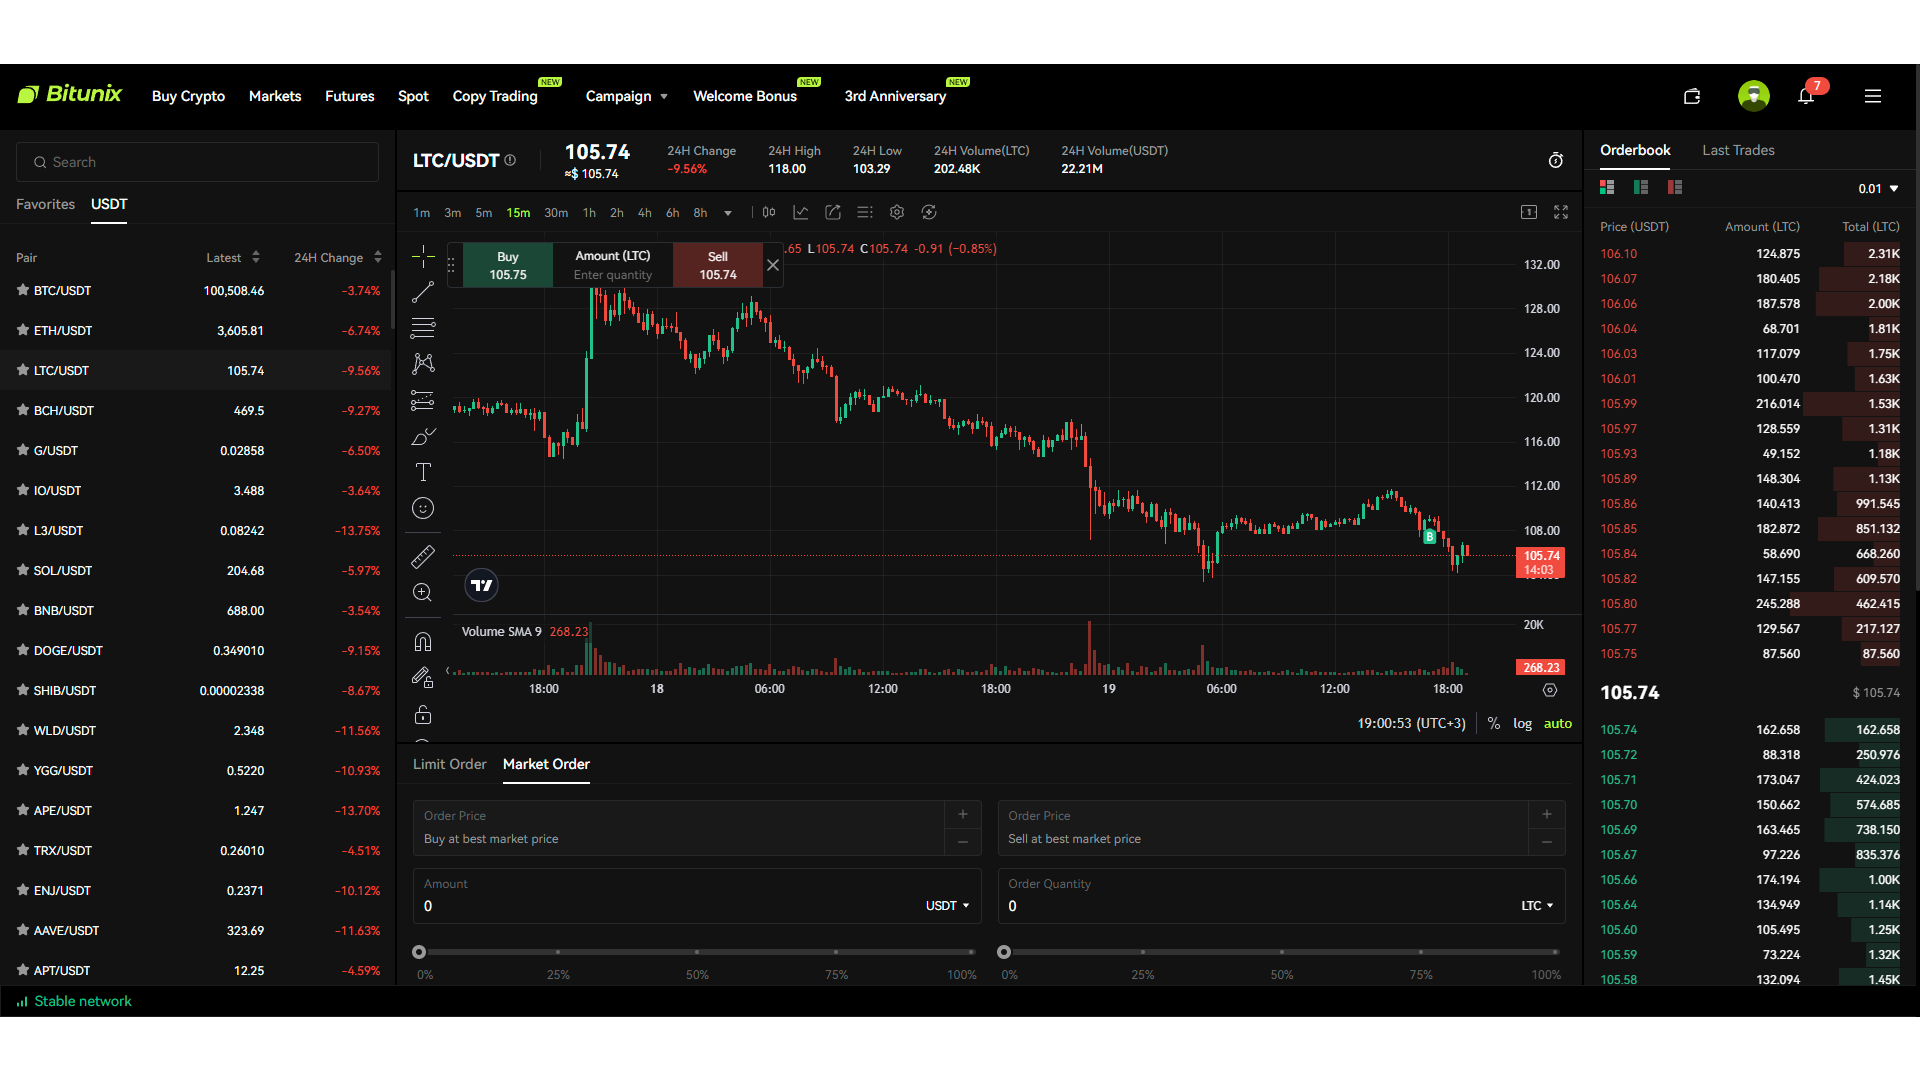Activate the chart zoom-in tool
The image size is (1920, 1080).
(423, 592)
